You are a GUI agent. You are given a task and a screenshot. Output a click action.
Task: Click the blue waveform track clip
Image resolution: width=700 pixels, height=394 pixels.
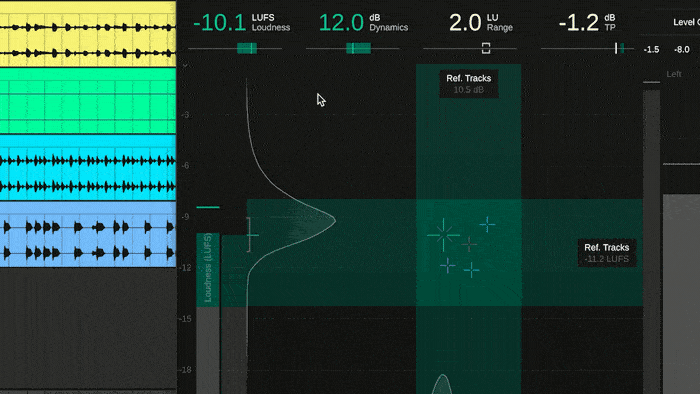click(88, 234)
